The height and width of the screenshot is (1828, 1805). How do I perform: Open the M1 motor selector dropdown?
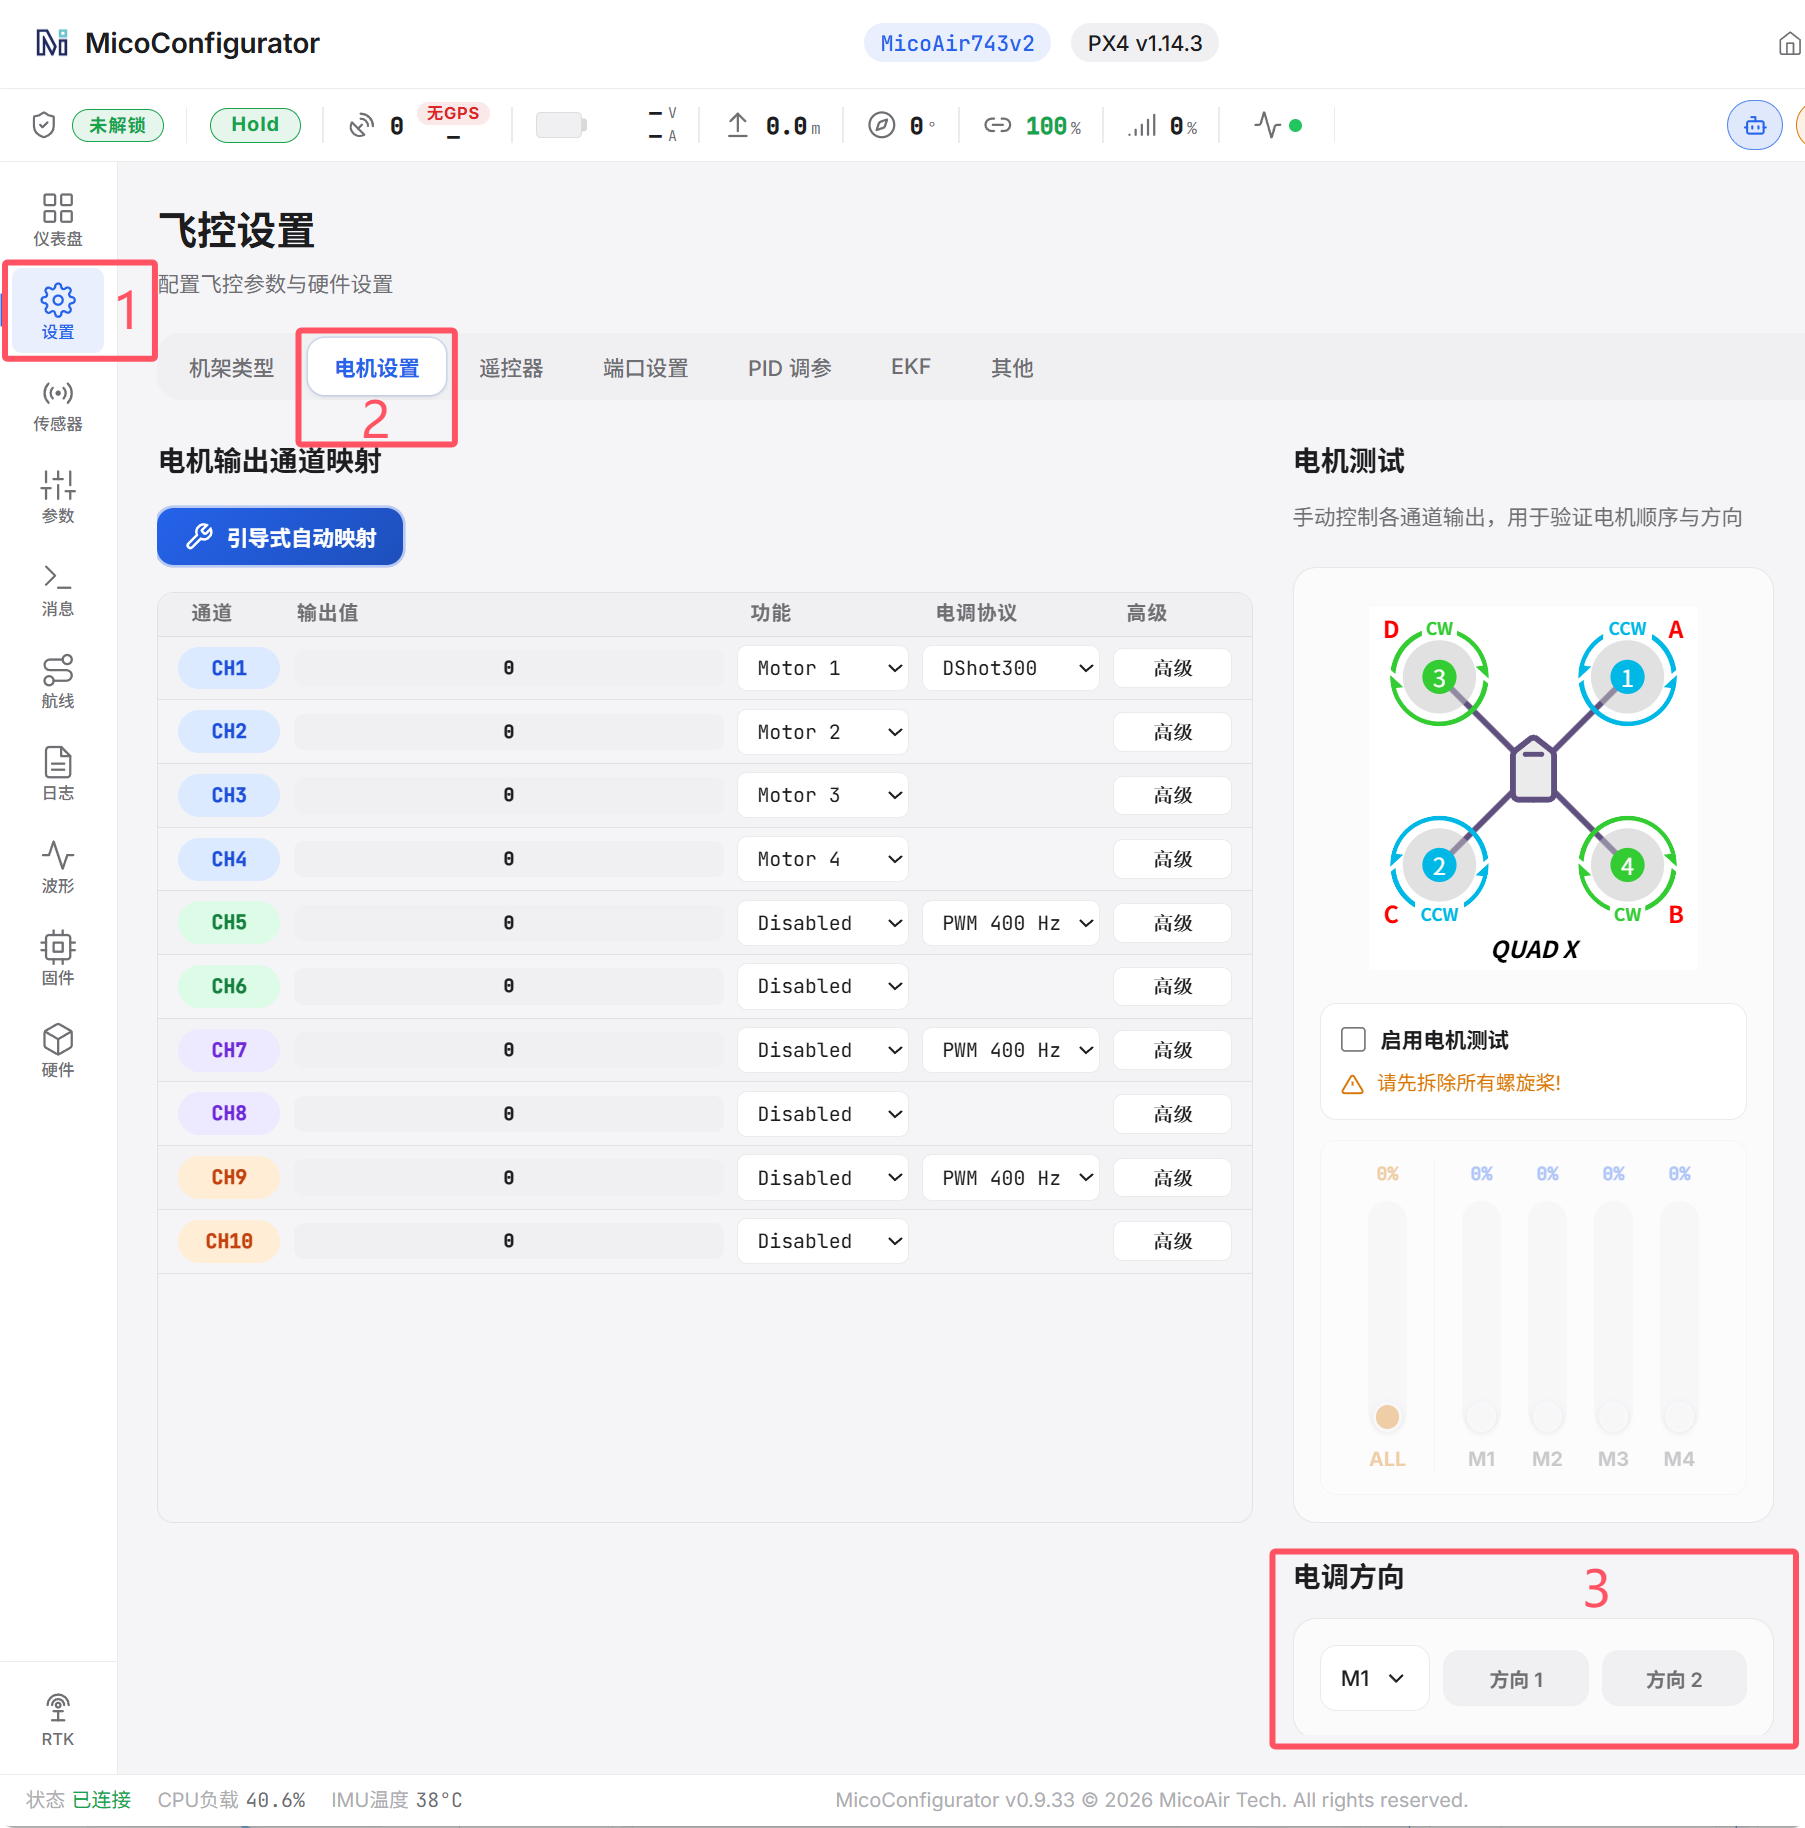click(x=1374, y=1678)
